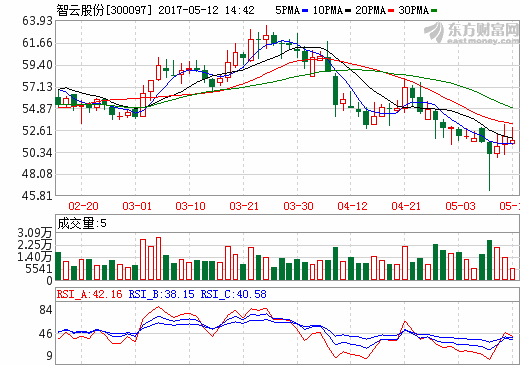The height and width of the screenshot is (365, 520).
Task: Click the 03-21 date label
Action: [x=244, y=206]
